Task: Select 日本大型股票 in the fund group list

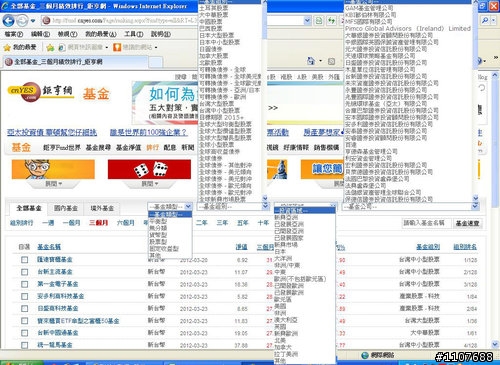Action: coord(217,35)
